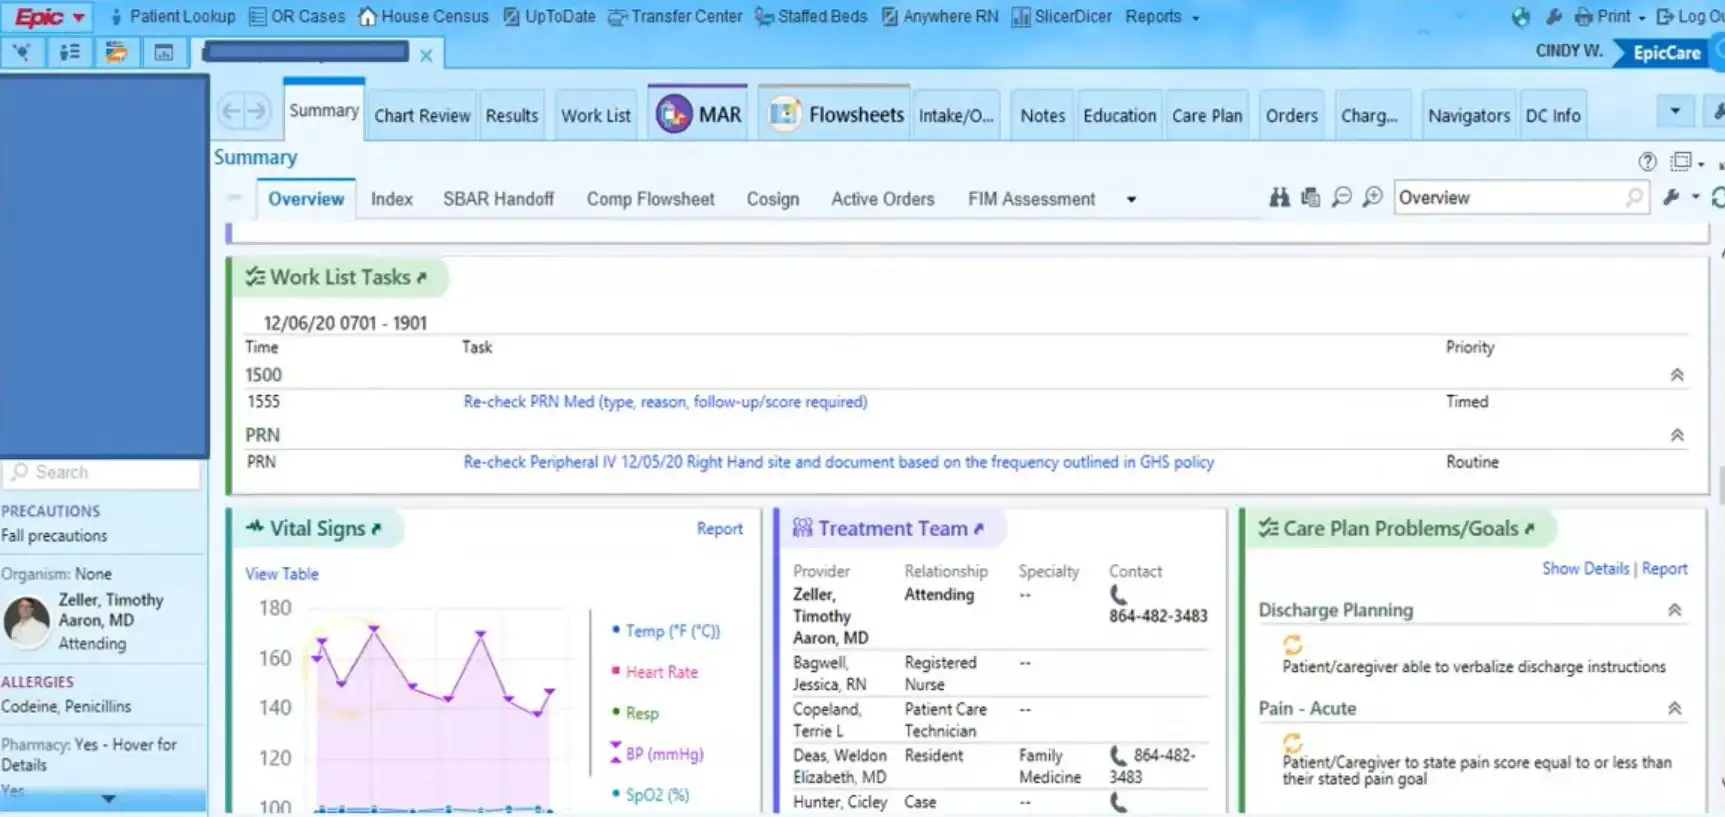Open Patient Lookup

pos(172,17)
